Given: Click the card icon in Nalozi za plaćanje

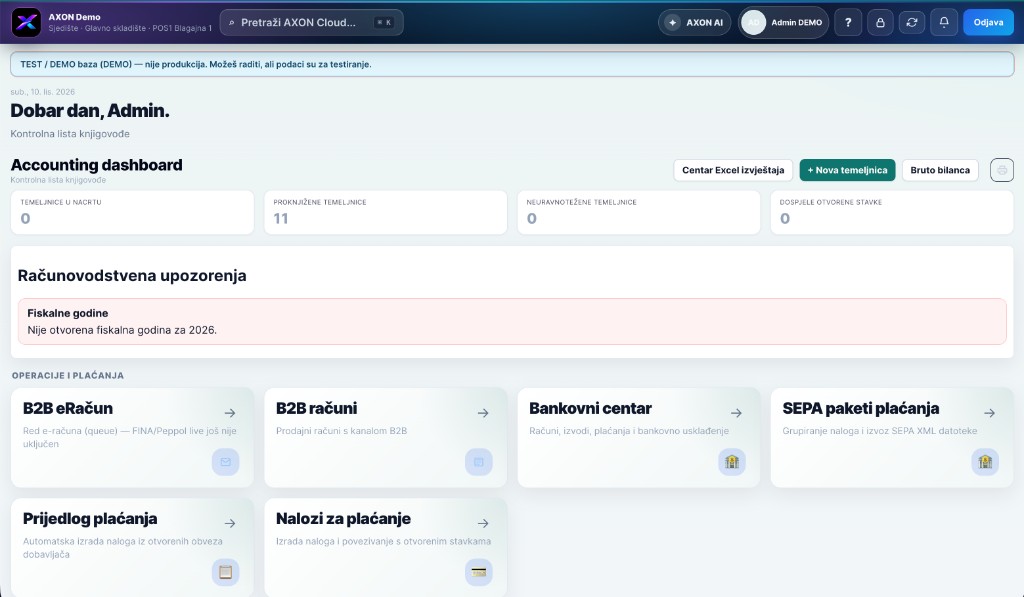Looking at the screenshot, I should tap(479, 572).
